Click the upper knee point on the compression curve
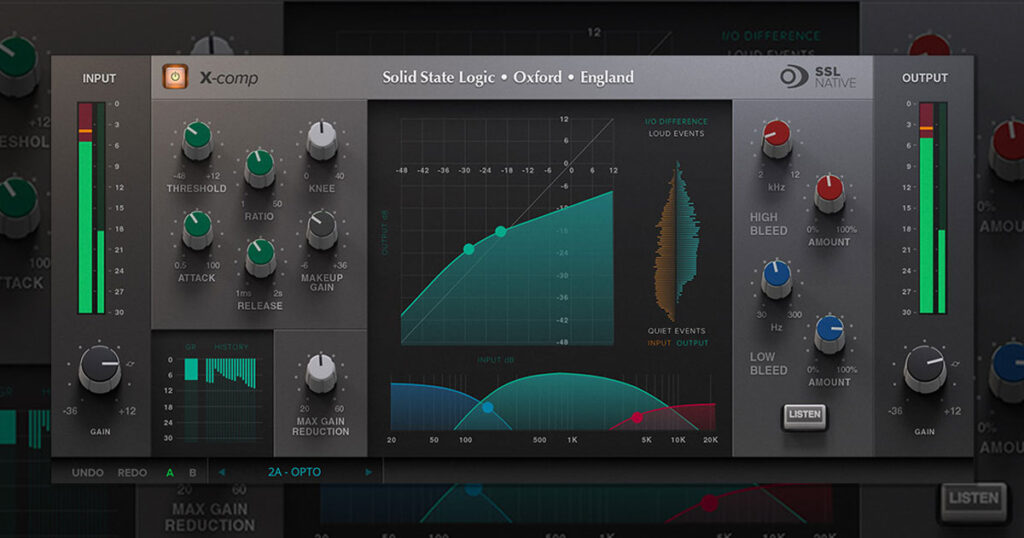Screen dimensions: 1024x538 click(500, 231)
